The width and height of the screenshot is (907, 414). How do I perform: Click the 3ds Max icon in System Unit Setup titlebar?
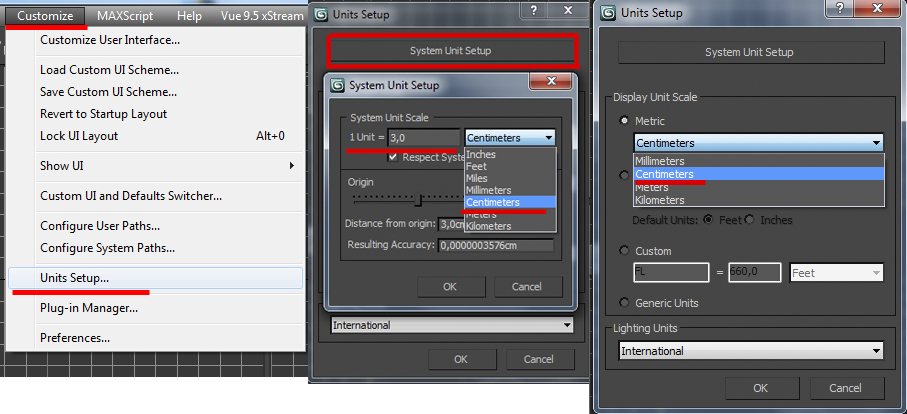337,86
